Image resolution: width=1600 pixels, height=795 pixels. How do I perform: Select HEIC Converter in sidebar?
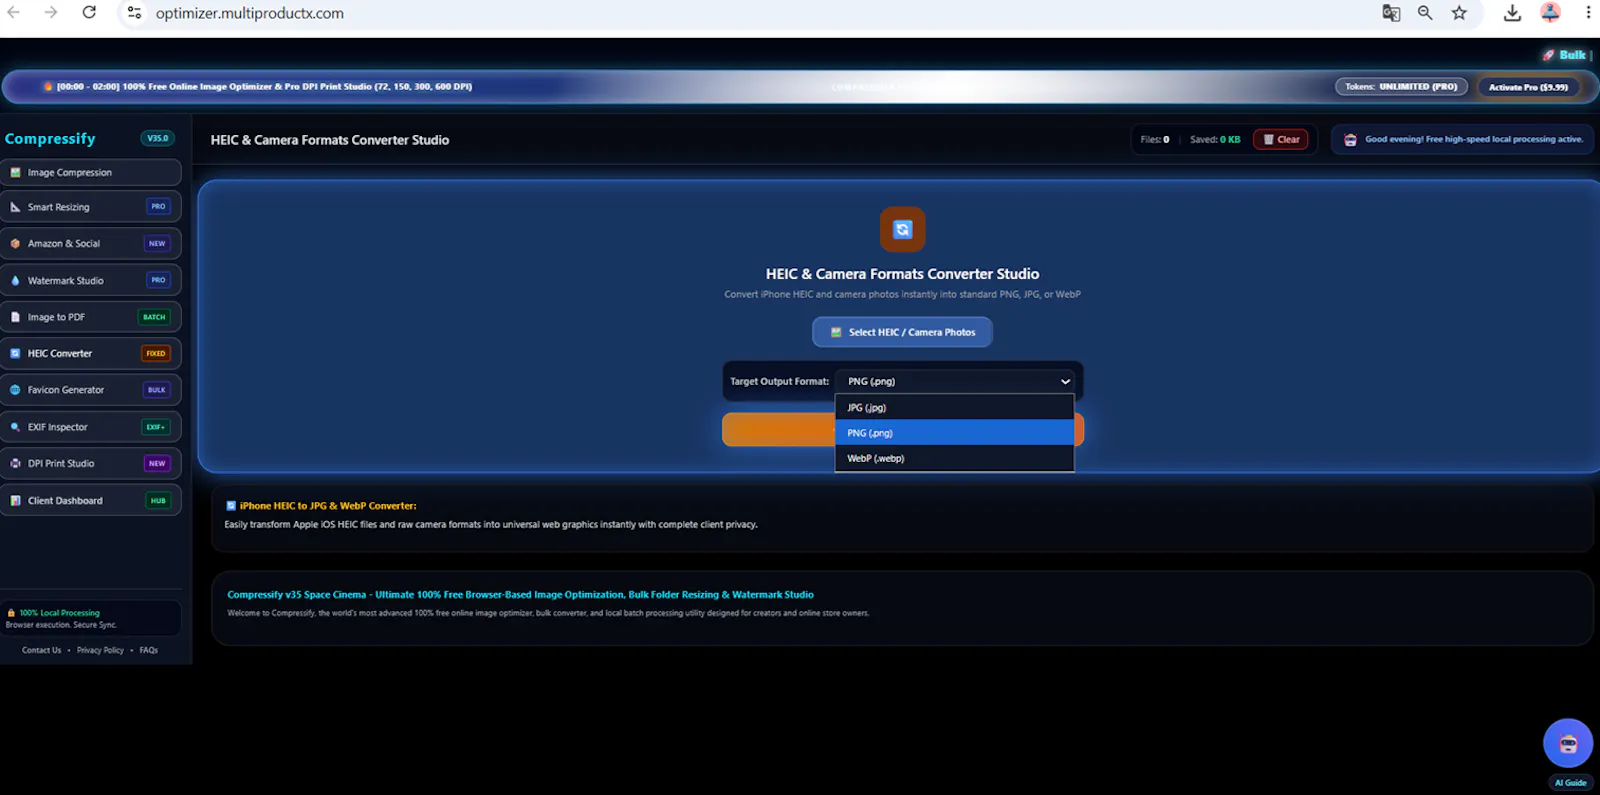(x=91, y=353)
